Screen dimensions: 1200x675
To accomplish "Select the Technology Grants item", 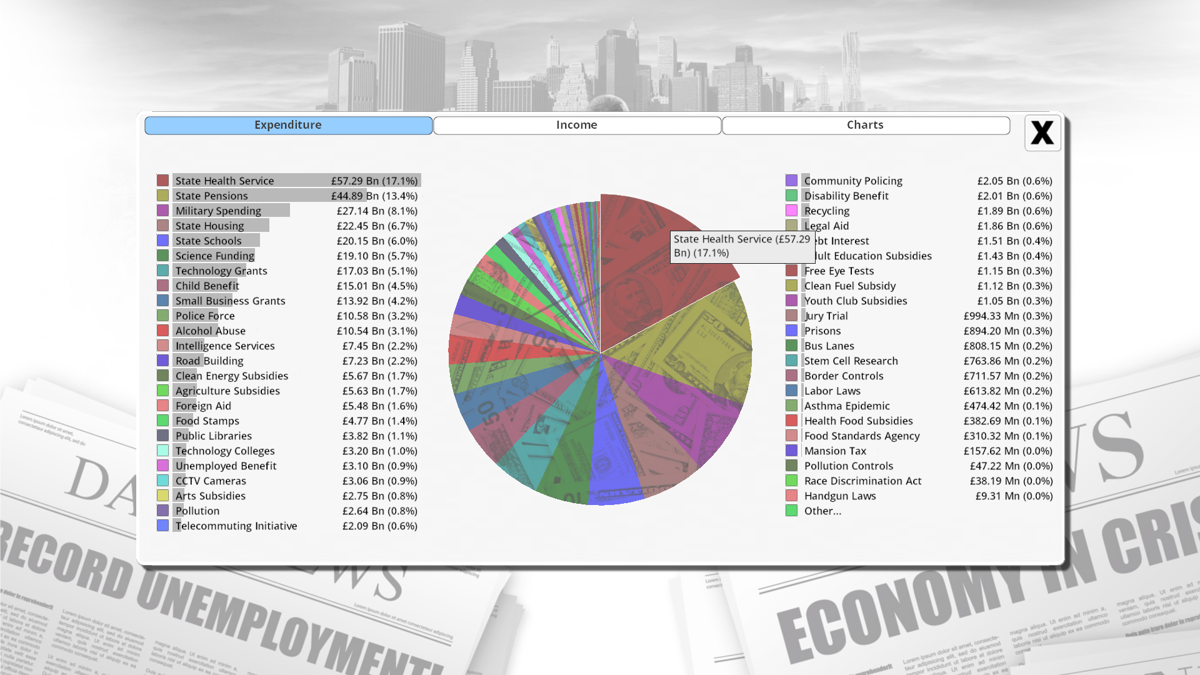I will click(220, 270).
